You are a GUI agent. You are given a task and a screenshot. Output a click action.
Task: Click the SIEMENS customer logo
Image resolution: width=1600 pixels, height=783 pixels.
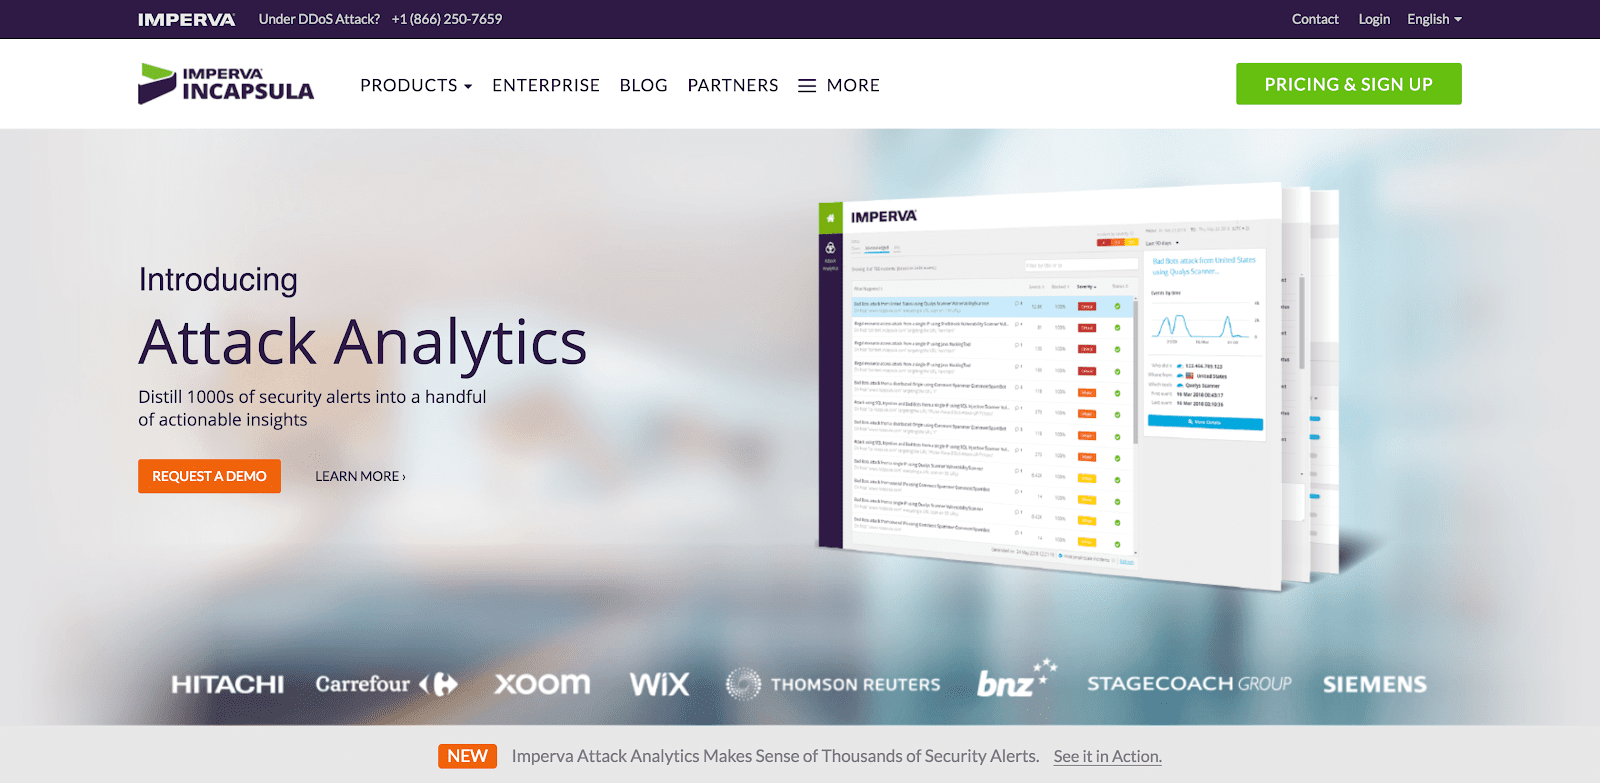(1375, 684)
